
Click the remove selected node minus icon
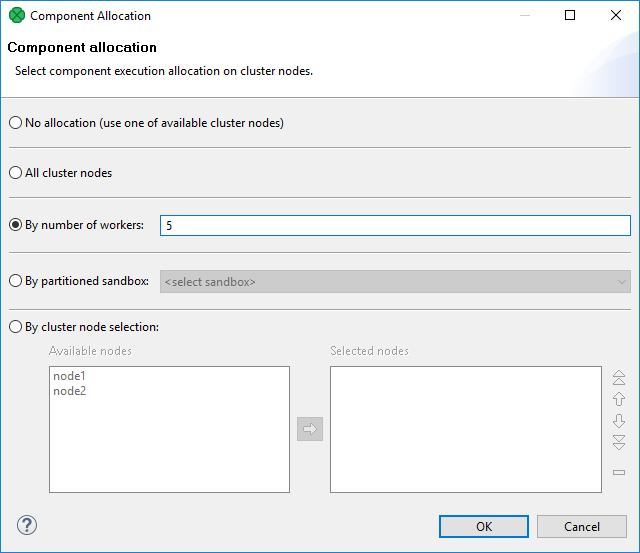619,472
